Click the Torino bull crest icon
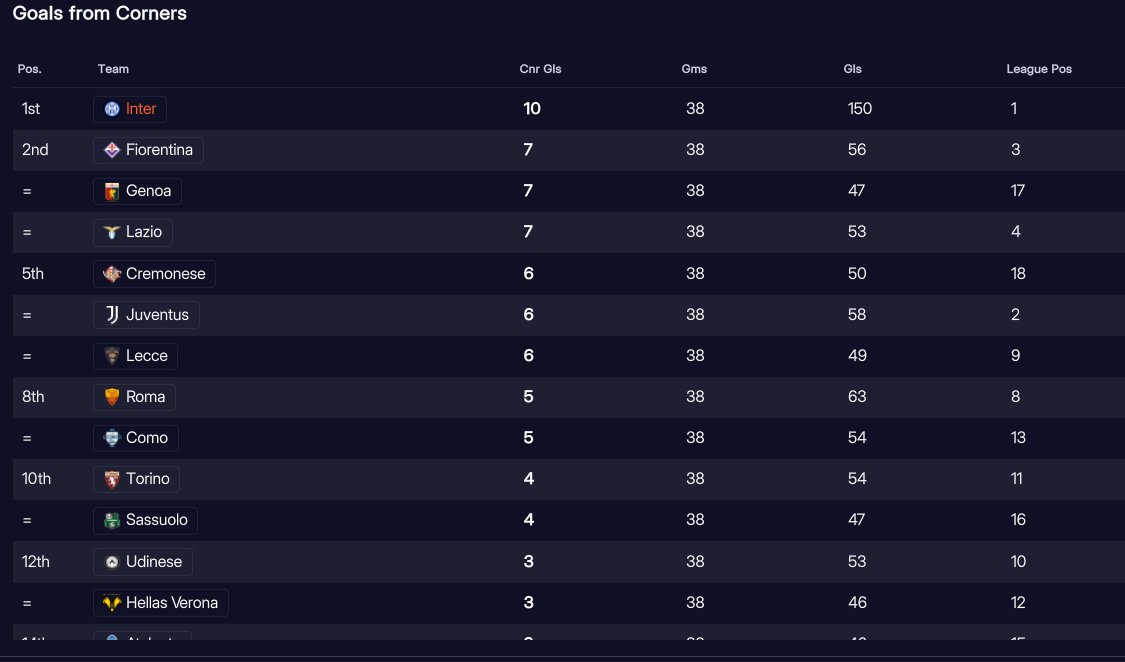The width and height of the screenshot is (1125, 662). (x=112, y=479)
